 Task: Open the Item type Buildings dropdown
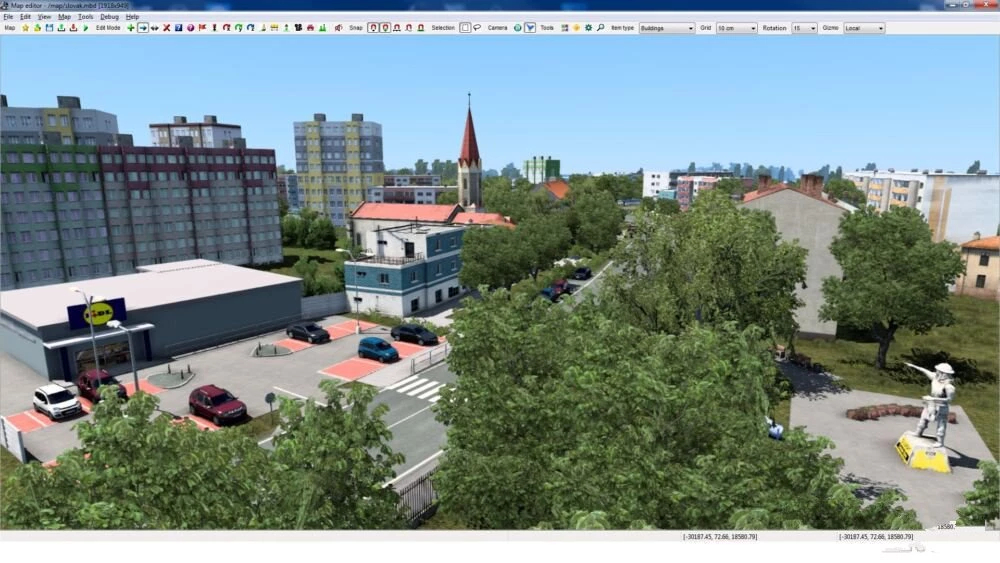pos(666,28)
